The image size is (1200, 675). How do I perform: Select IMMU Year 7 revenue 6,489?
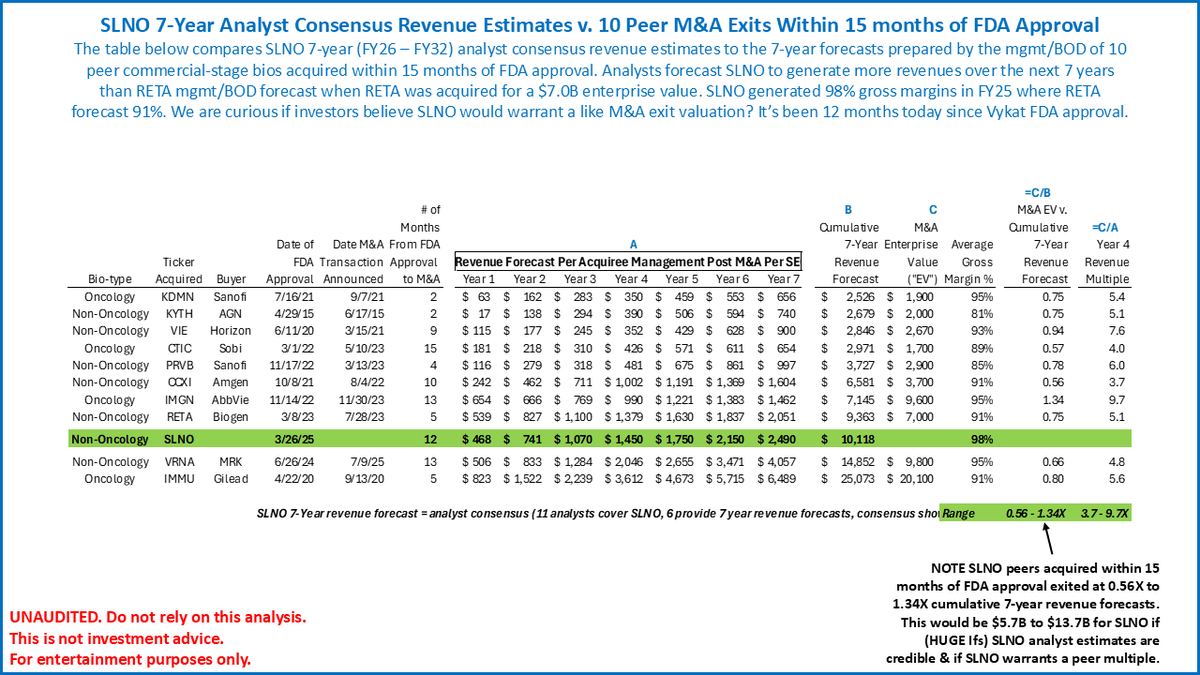click(777, 478)
